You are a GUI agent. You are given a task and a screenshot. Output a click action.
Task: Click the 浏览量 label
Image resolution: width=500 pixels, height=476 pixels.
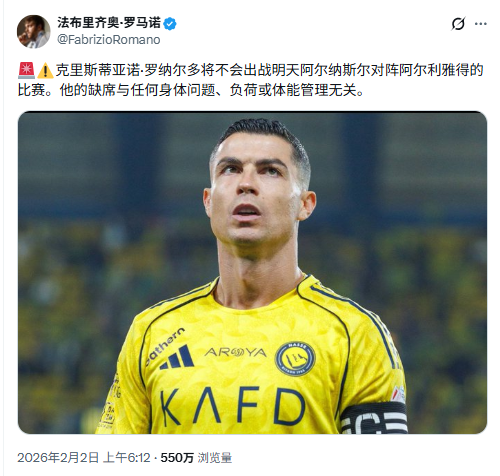pyautogui.click(x=214, y=458)
